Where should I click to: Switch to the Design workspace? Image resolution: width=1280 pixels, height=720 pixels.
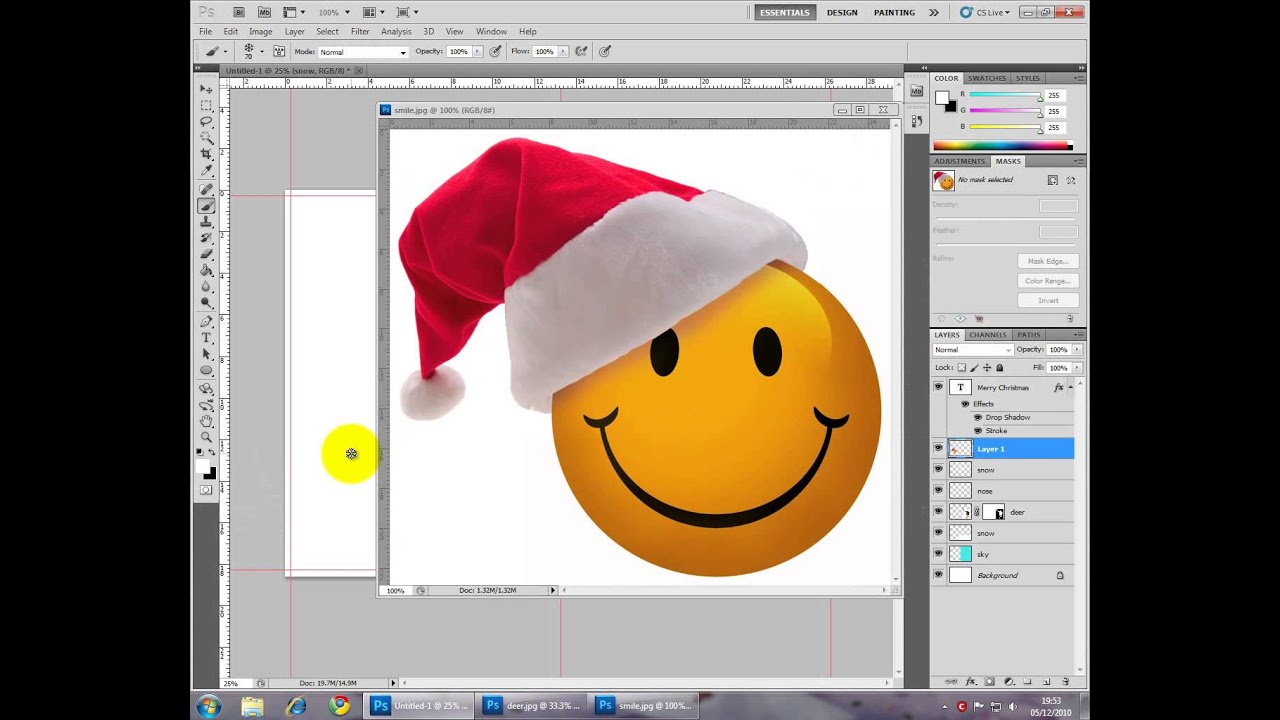[842, 12]
